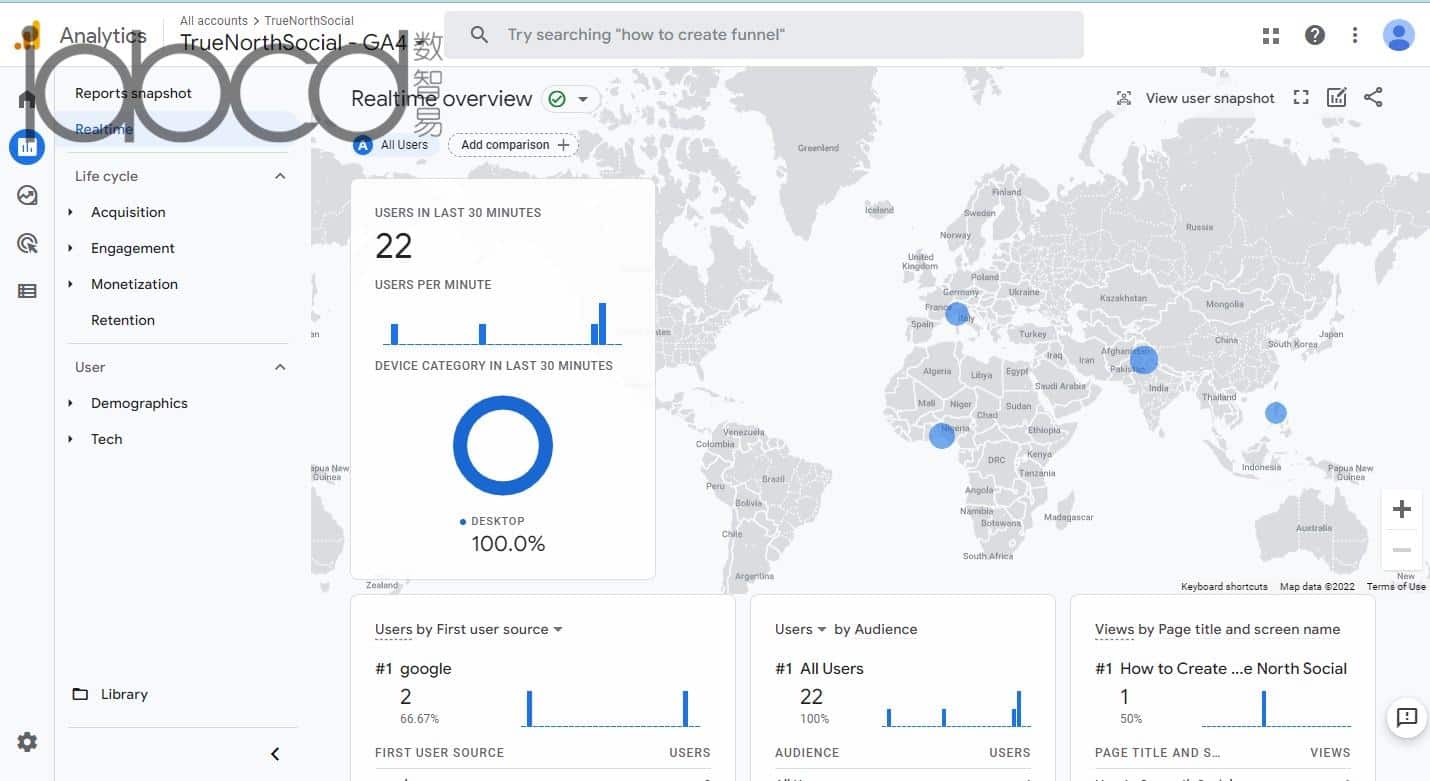
Task: Expand the Demographics reports
Action: pos(70,403)
